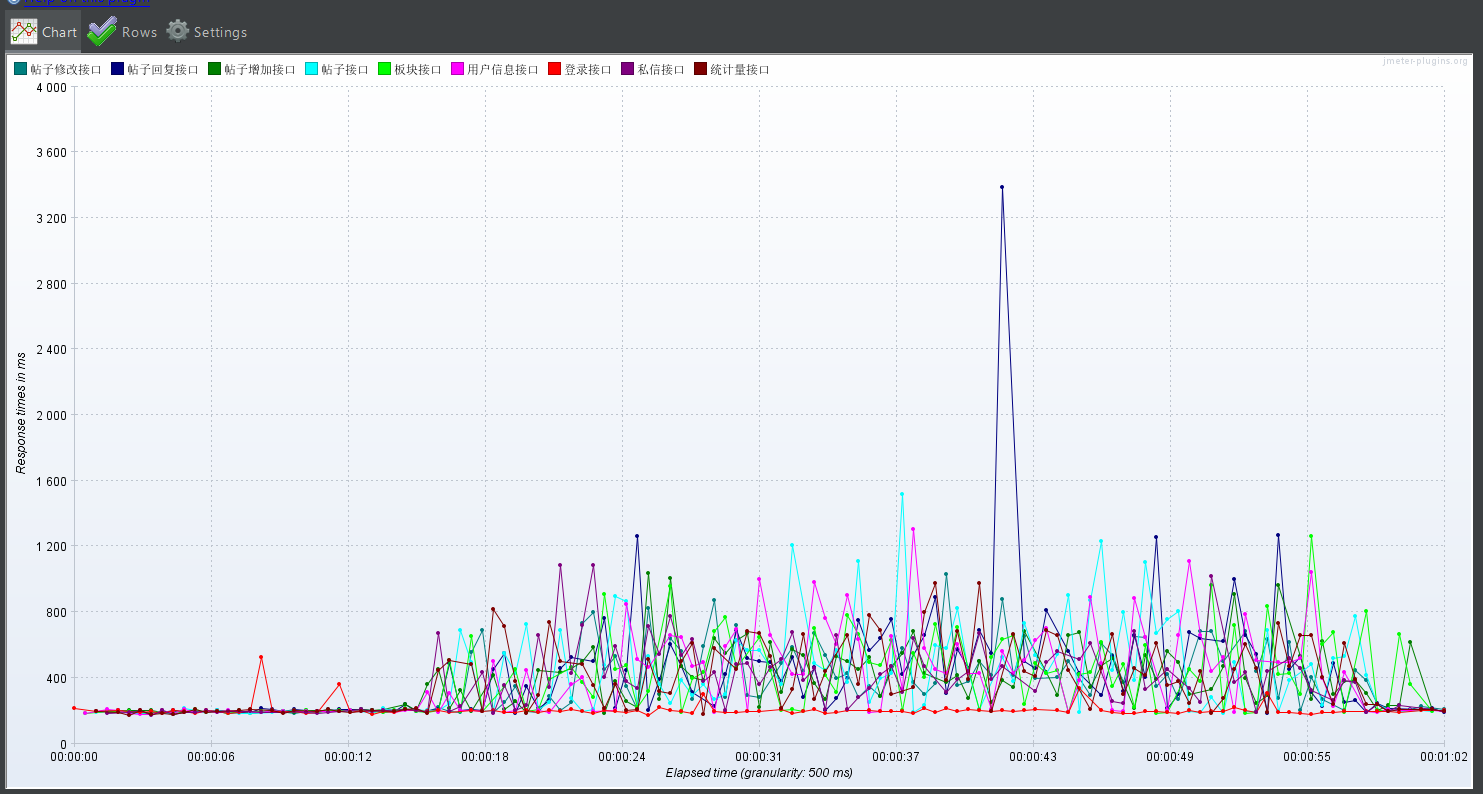1483x794 pixels.
Task: Click the maroon 统计量接口 legend swatch
Action: point(700,69)
